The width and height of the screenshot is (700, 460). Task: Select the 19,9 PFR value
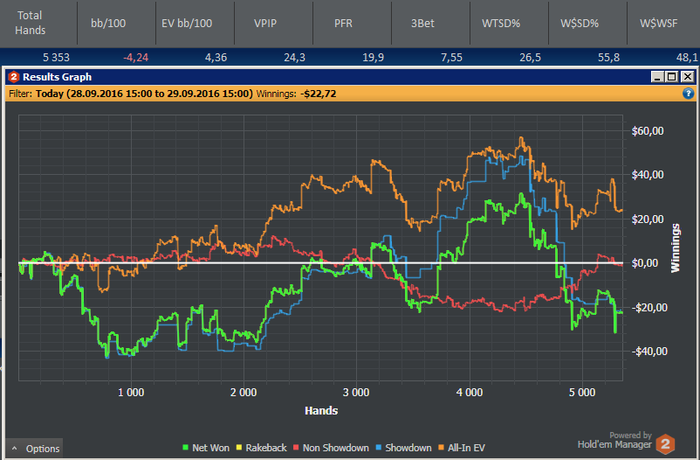point(373,57)
